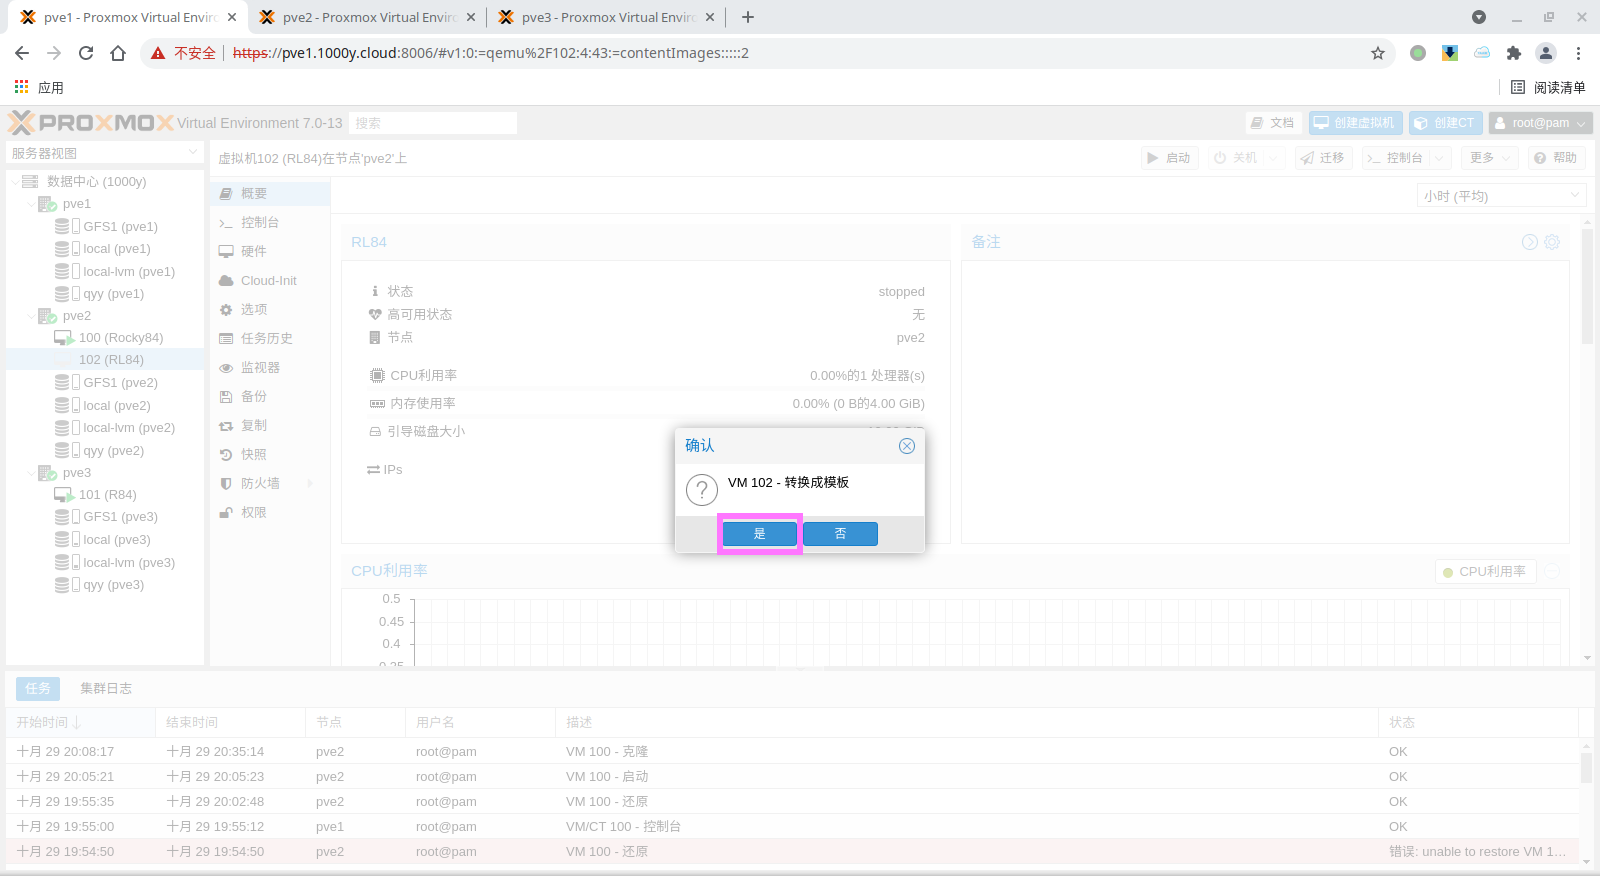Switch to the pve2 browser tab
Image resolution: width=1600 pixels, height=876 pixels.
[366, 17]
